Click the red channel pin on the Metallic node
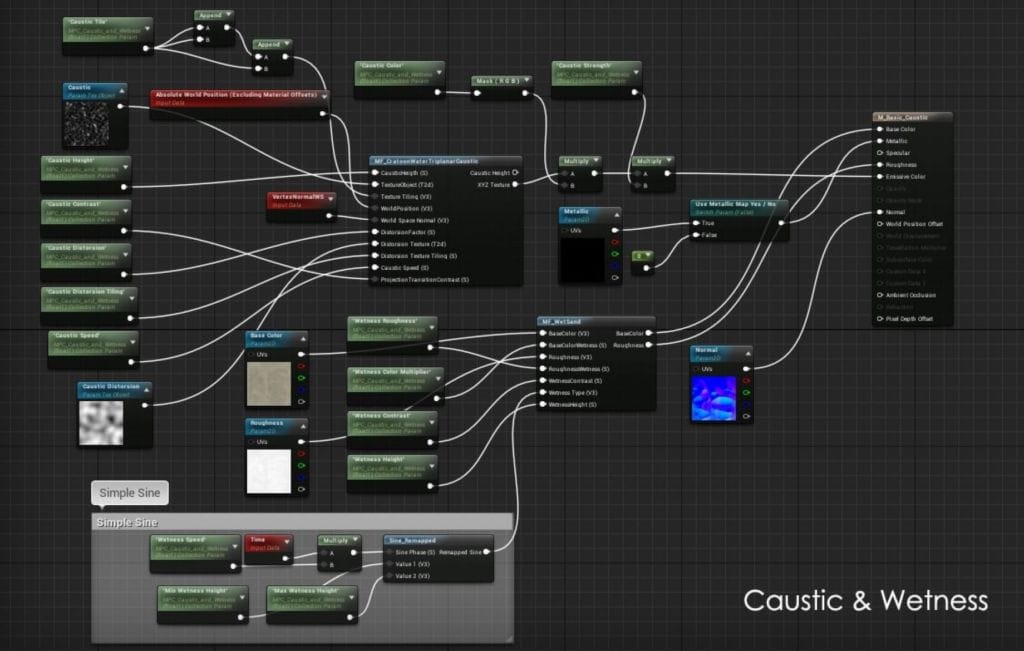Screen dimensions: 1024x651 [615, 242]
